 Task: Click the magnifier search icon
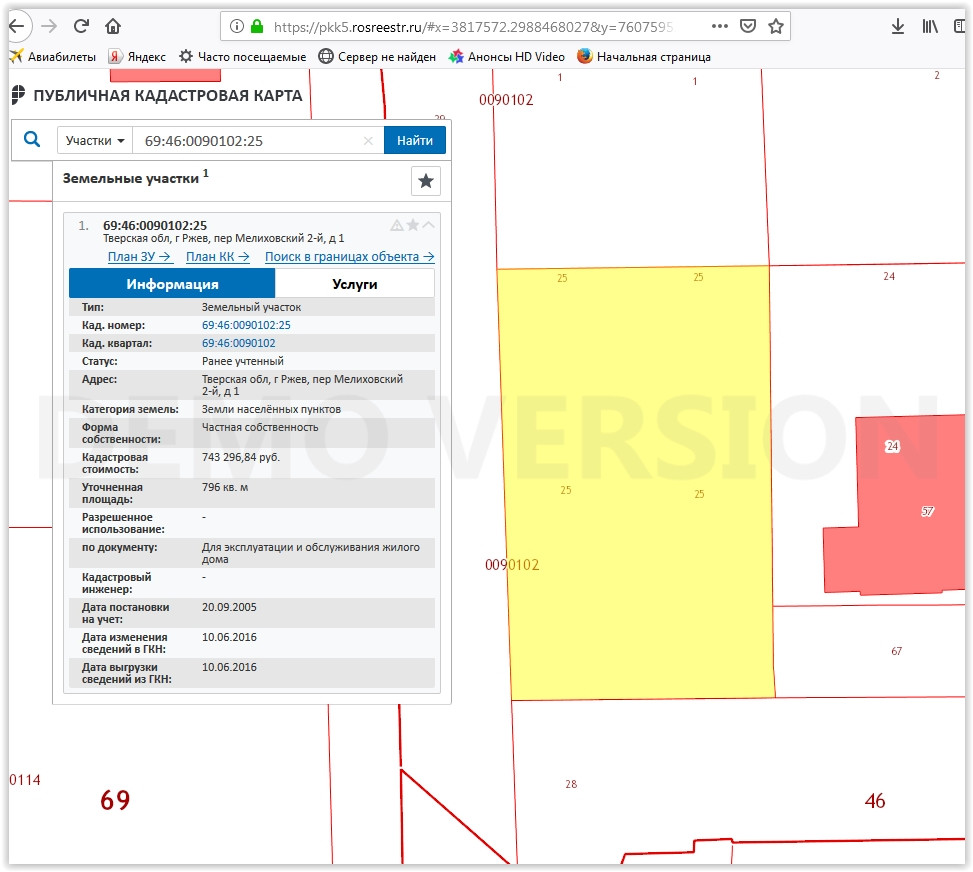pos(32,140)
